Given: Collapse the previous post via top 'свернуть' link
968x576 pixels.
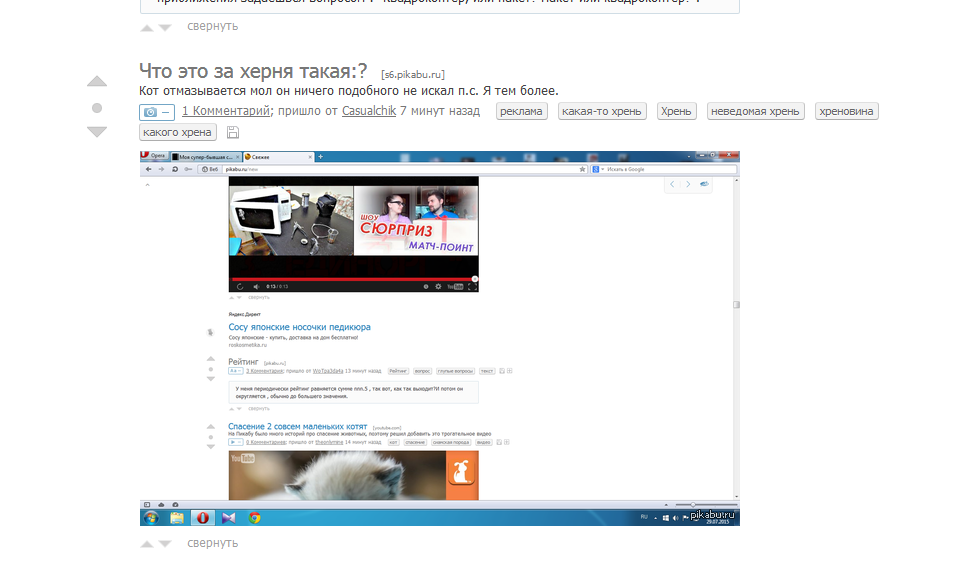Looking at the screenshot, I should coord(213,26).
